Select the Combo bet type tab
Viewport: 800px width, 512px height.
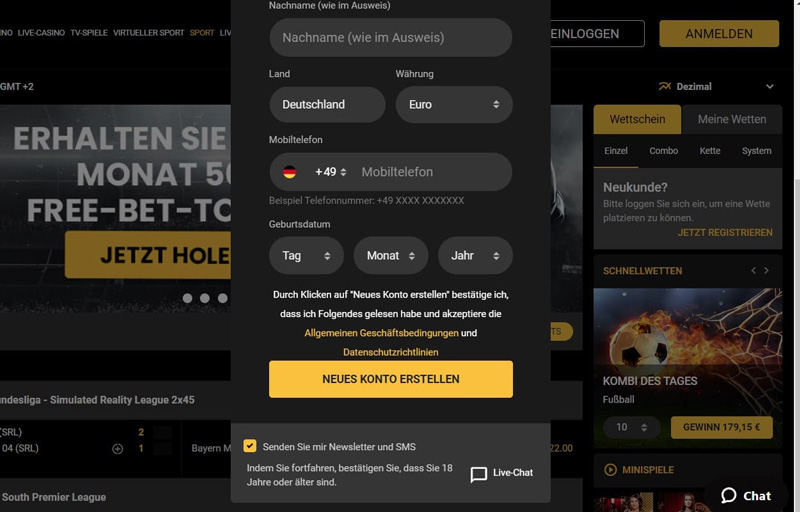click(663, 151)
